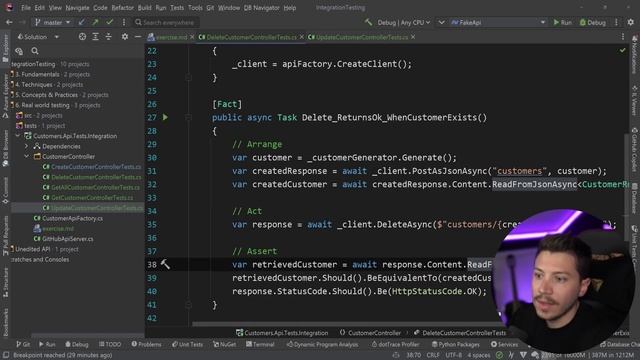Collapse the CustomerController folder
This screenshot has height=360, width=640.
point(27,156)
